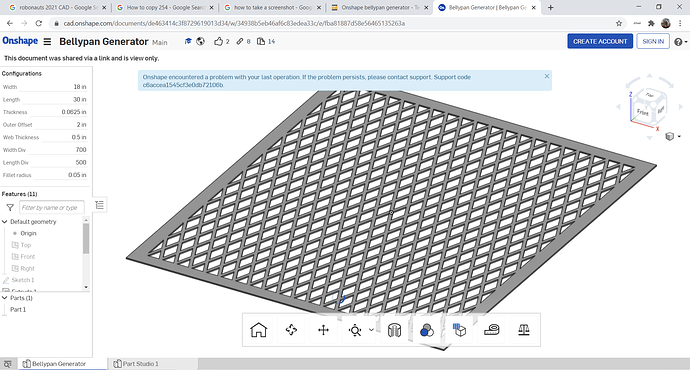Image resolution: width=690 pixels, height=370 pixels.
Task: Click the Right face of view cube
Action: pyautogui.click(x=661, y=110)
